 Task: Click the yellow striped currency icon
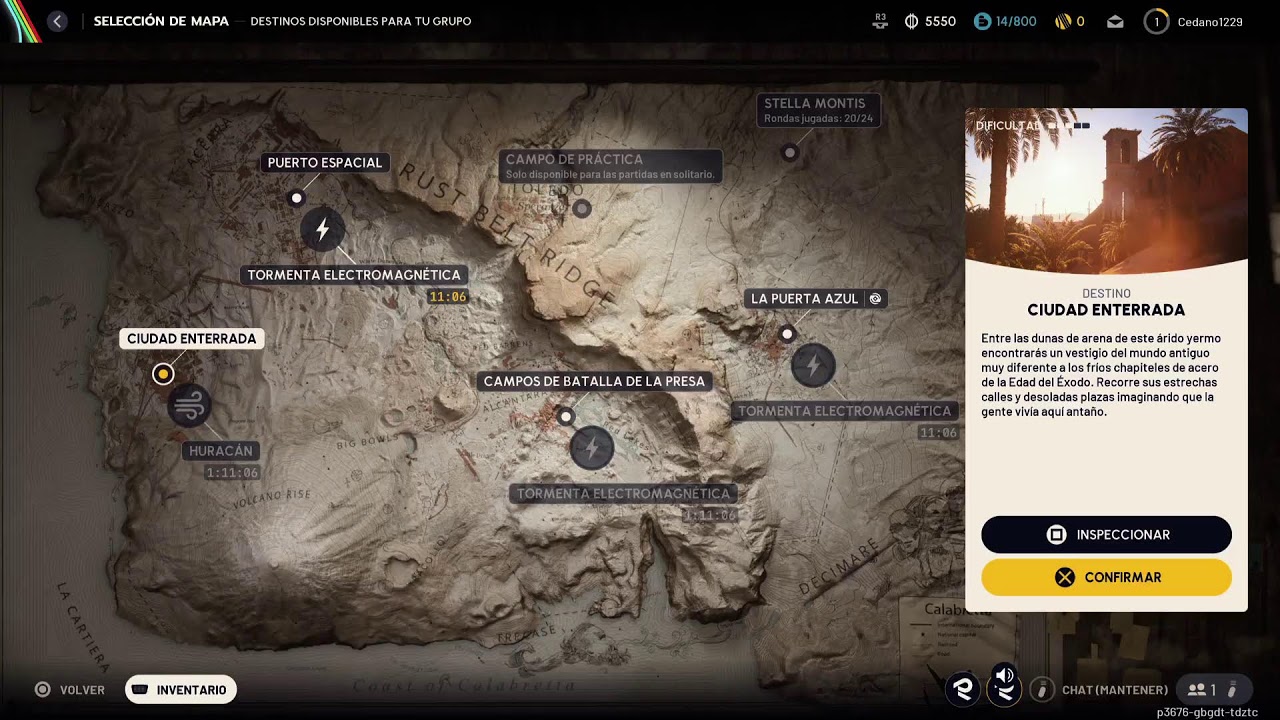1063,21
